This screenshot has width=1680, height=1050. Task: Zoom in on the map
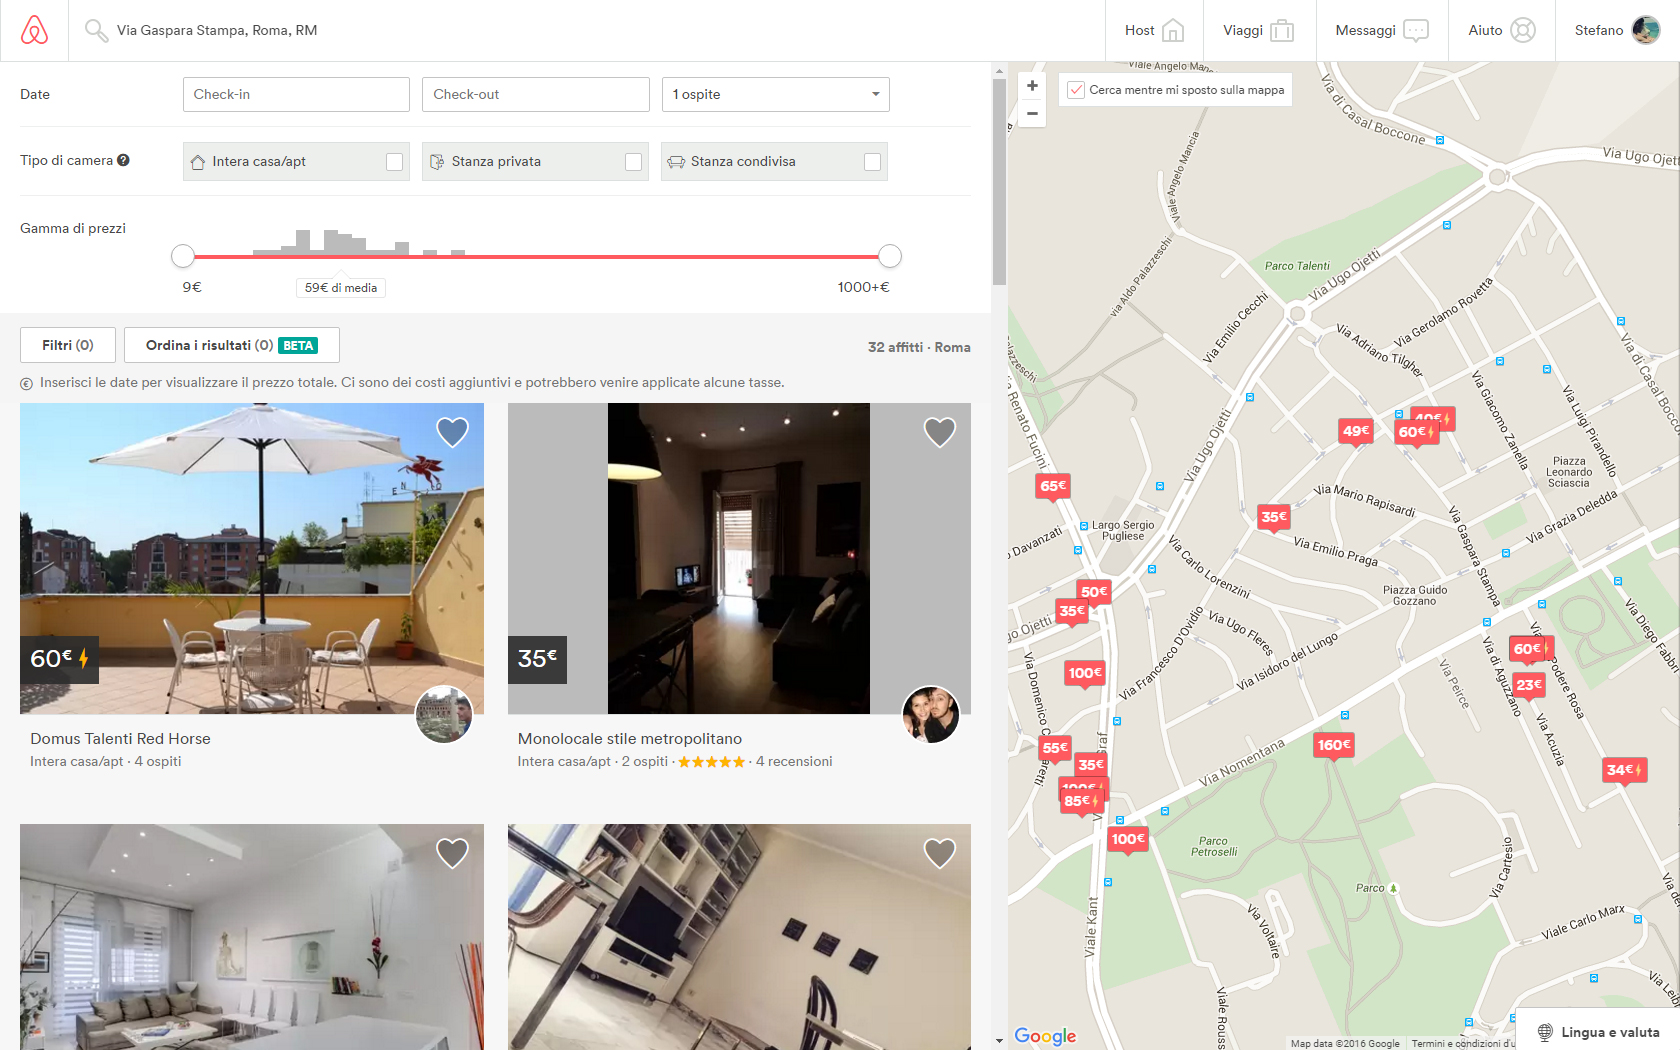[x=1033, y=86]
